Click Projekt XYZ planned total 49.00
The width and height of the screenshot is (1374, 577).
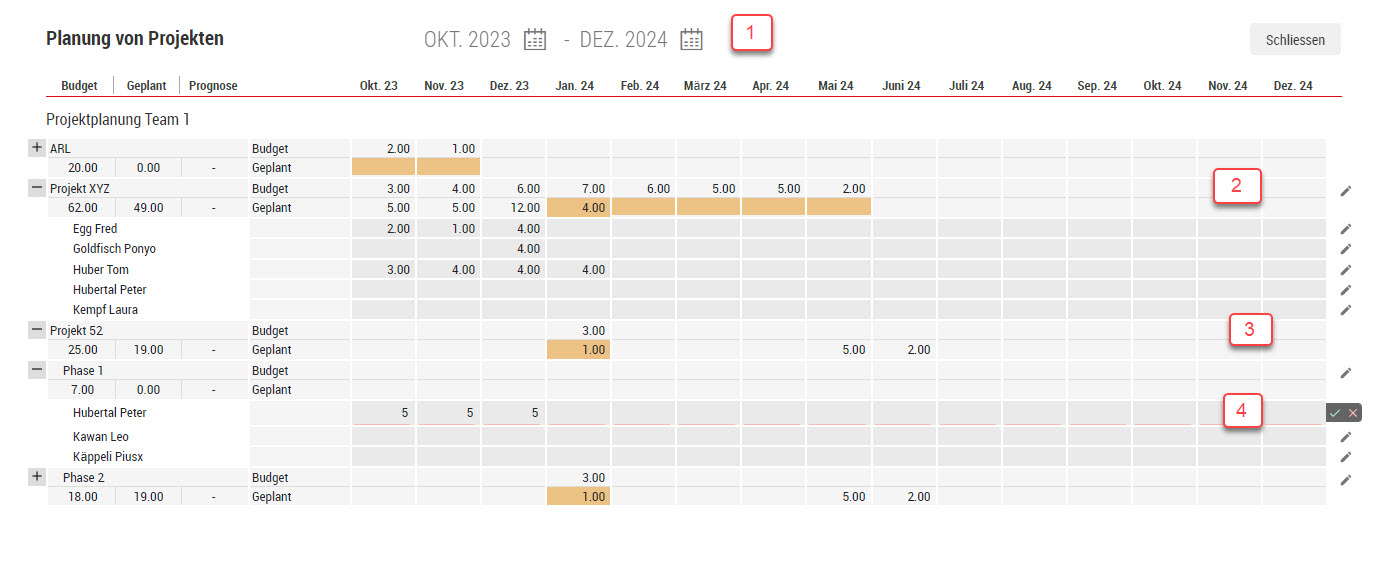147,208
